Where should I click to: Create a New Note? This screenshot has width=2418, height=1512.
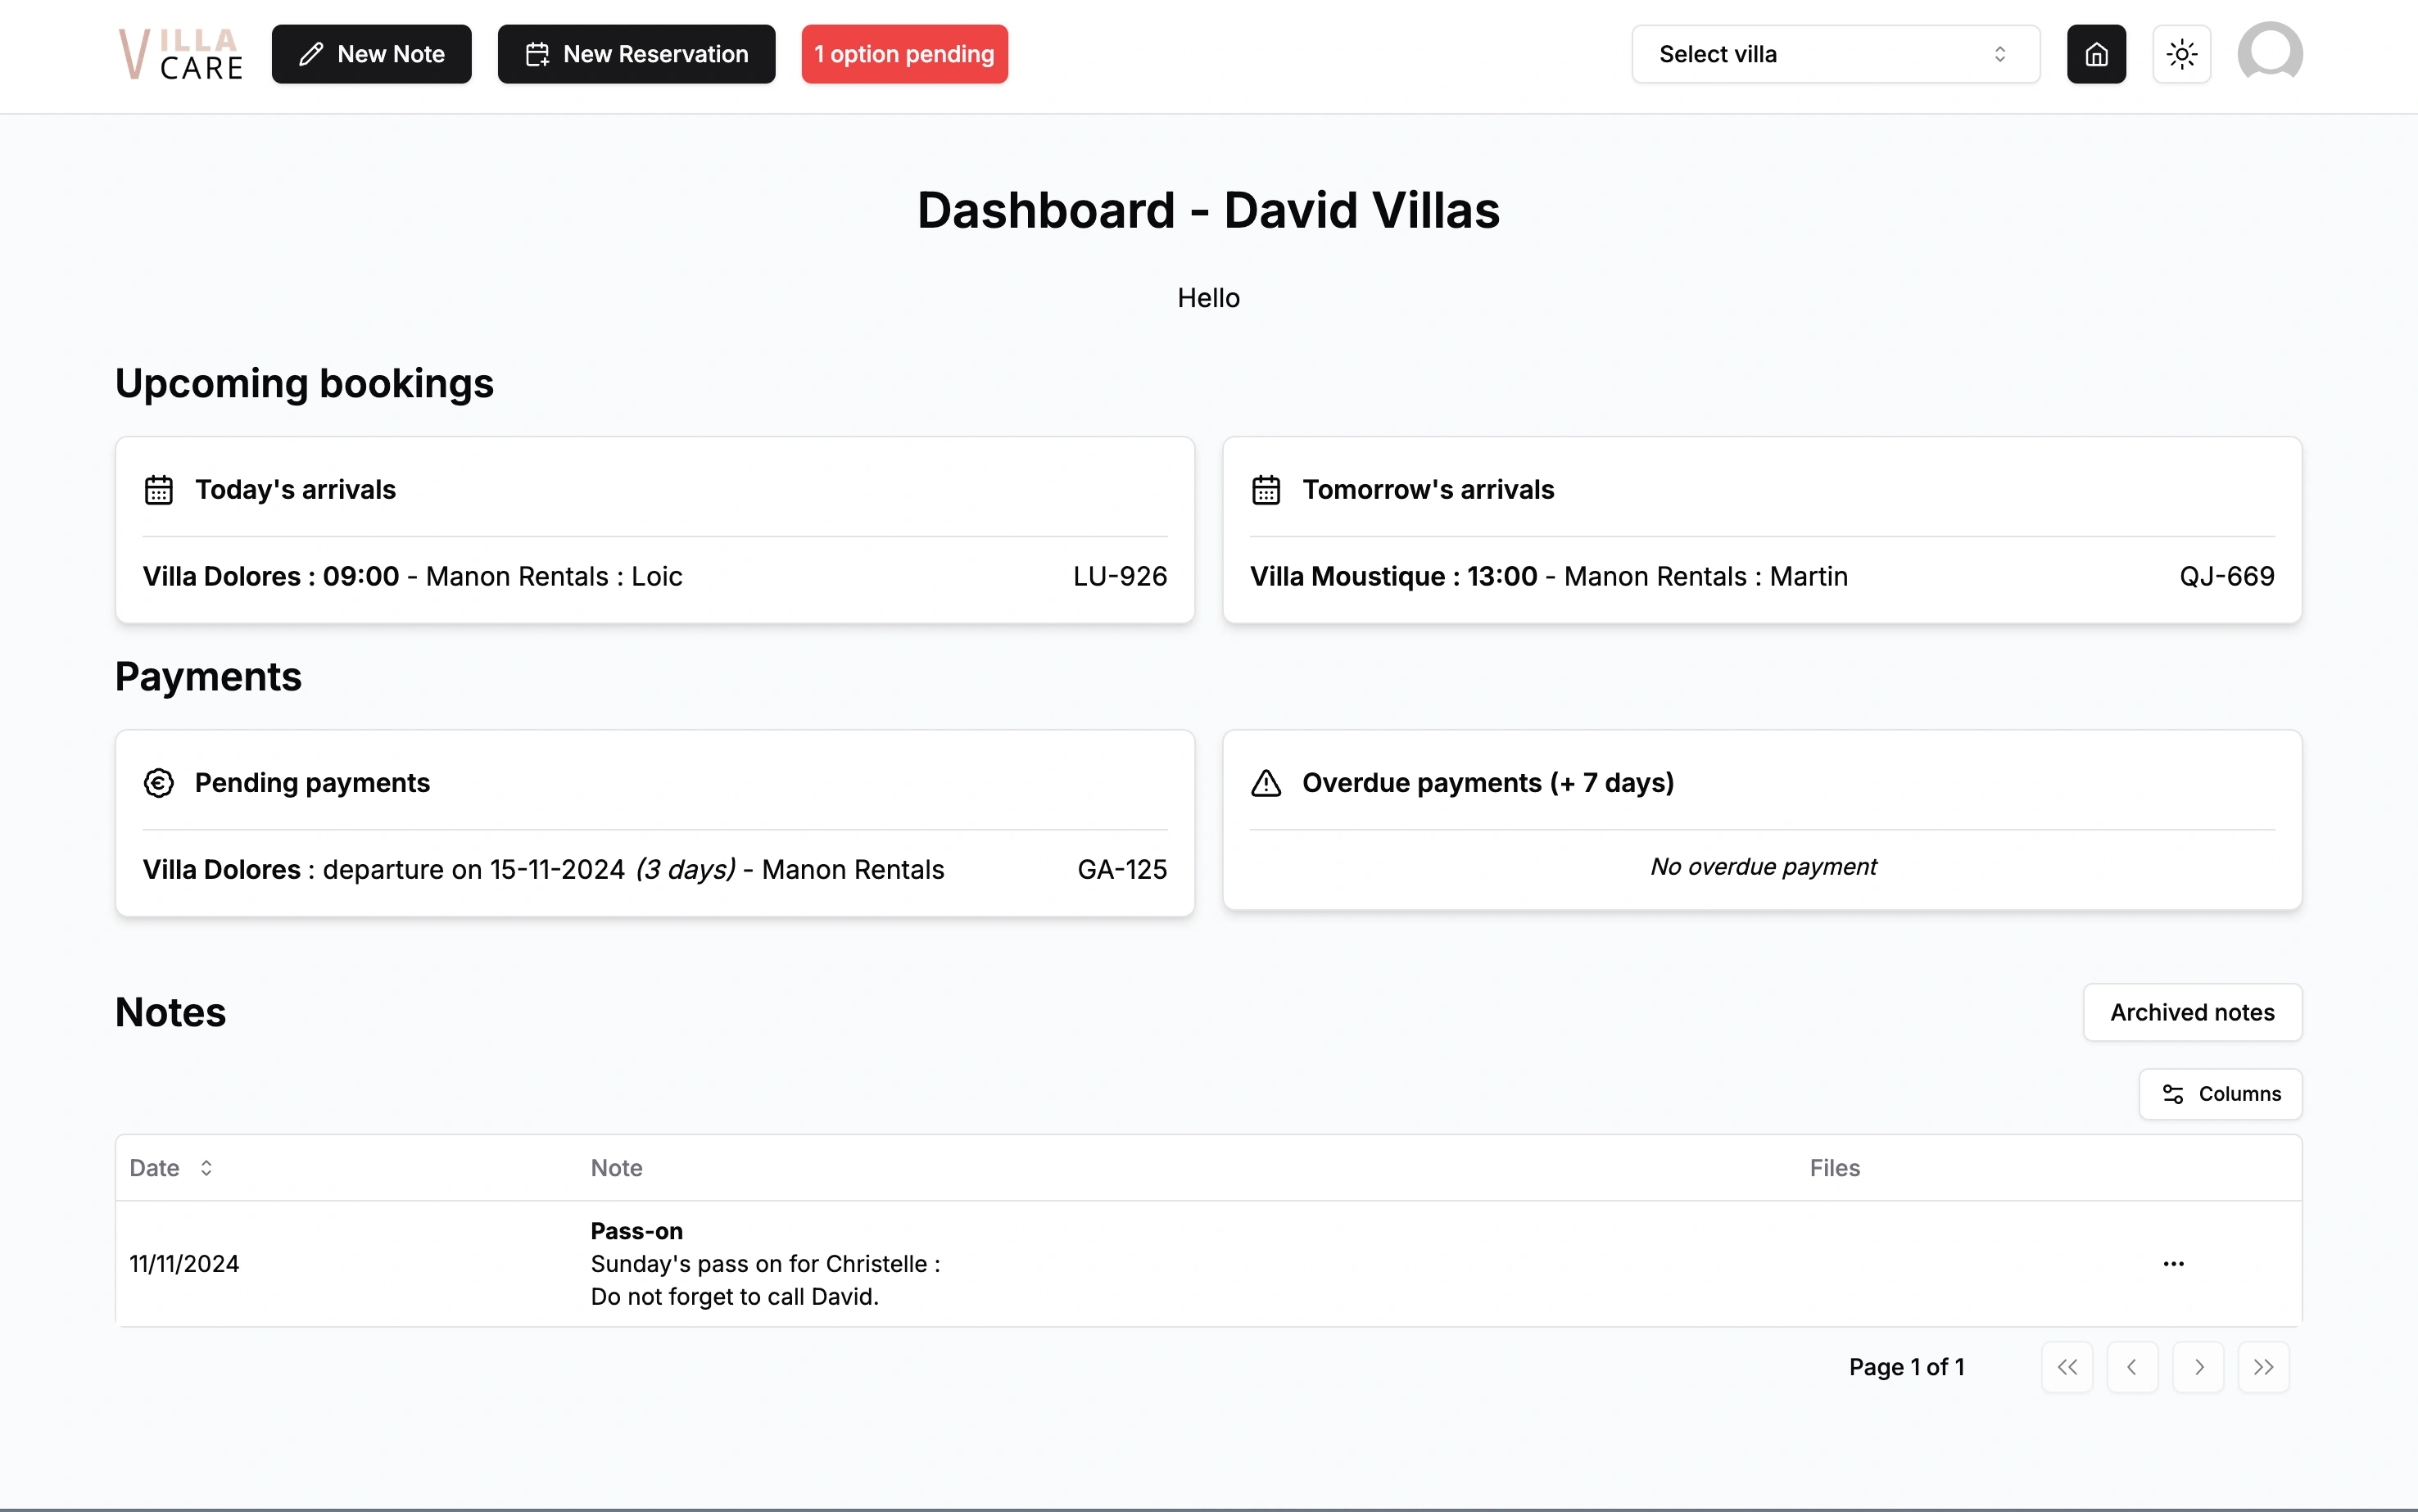point(371,53)
